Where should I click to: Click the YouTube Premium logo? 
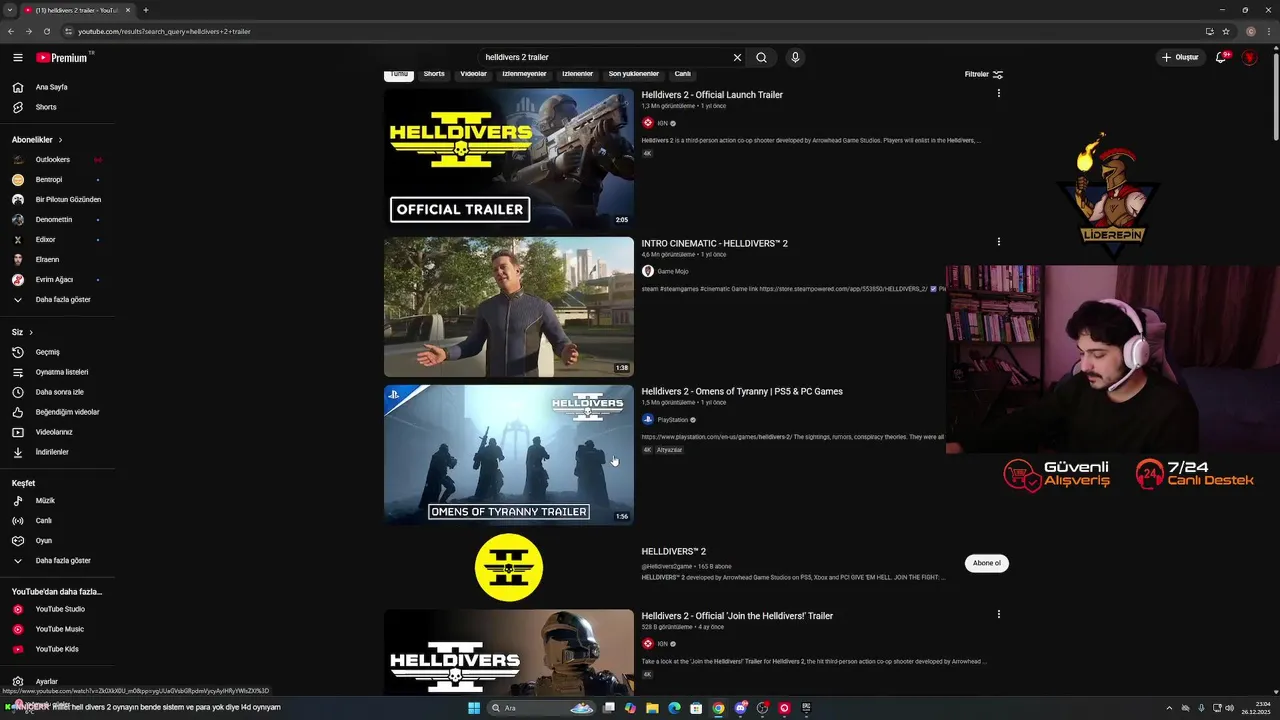coord(62,57)
